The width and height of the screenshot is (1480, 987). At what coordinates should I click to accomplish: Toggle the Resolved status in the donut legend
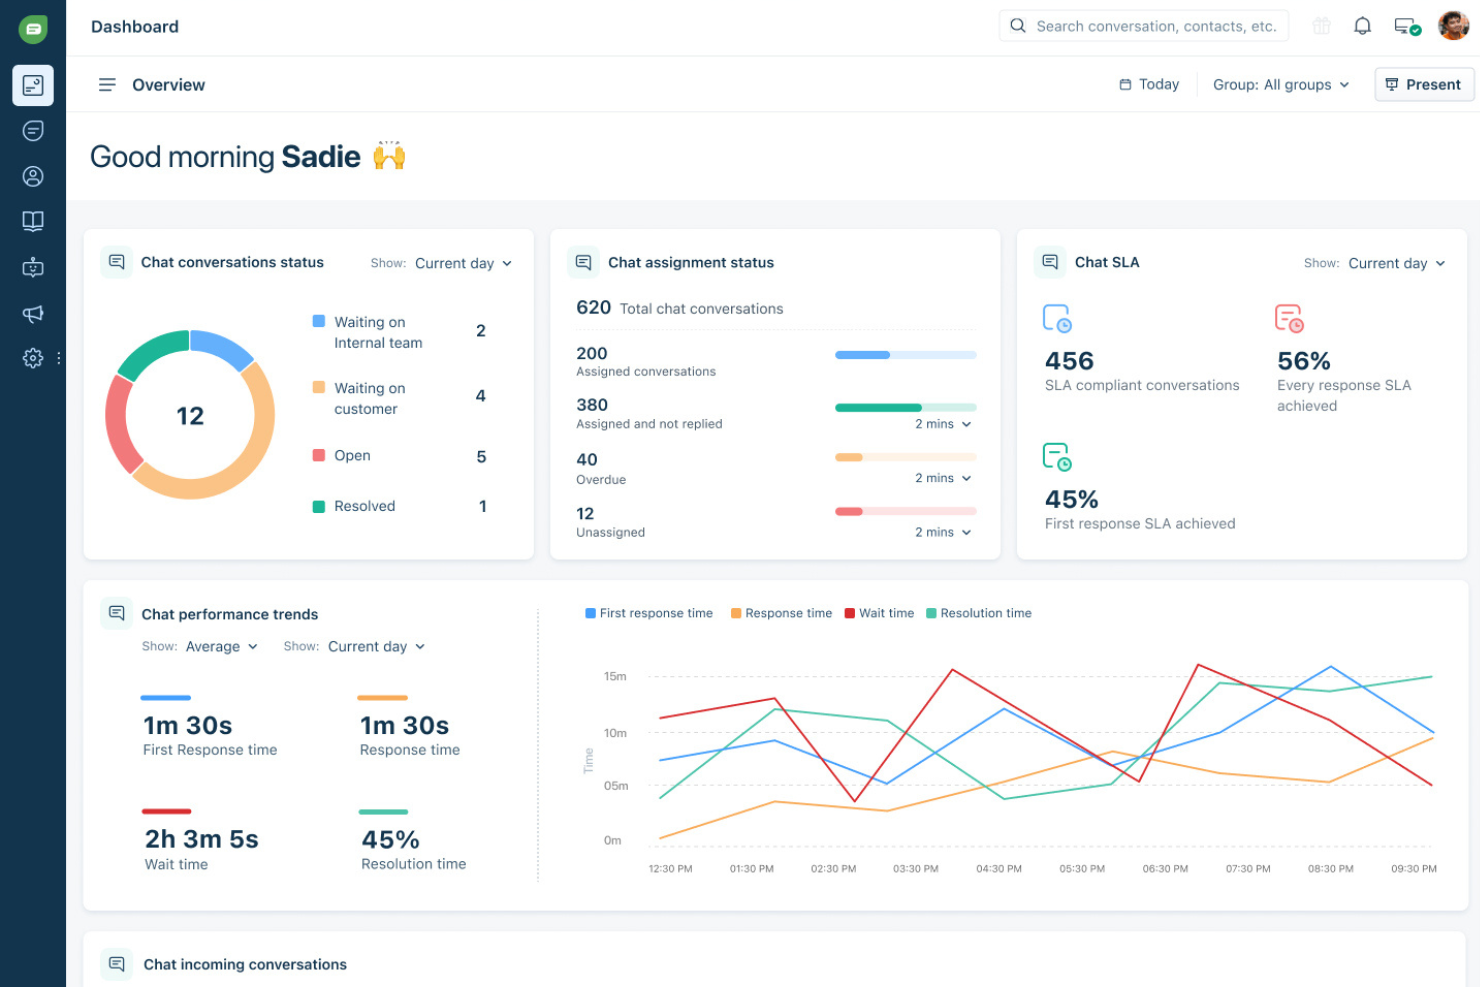coord(363,506)
